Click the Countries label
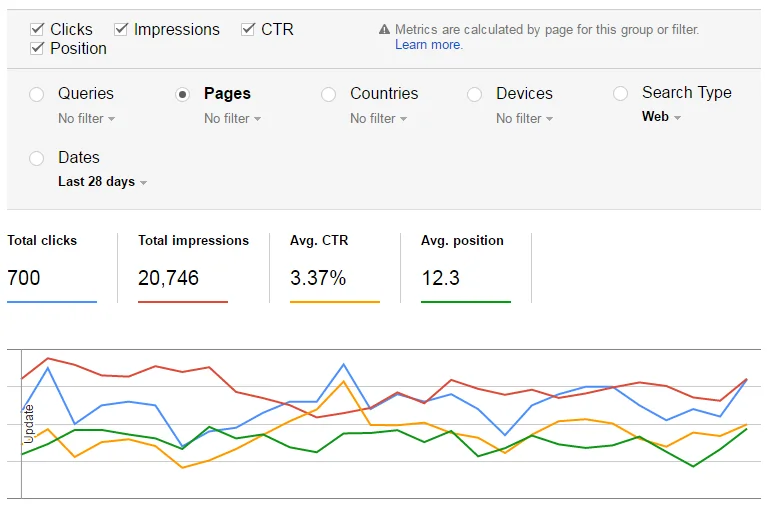Image resolution: width=767 pixels, height=505 pixels. (384, 93)
